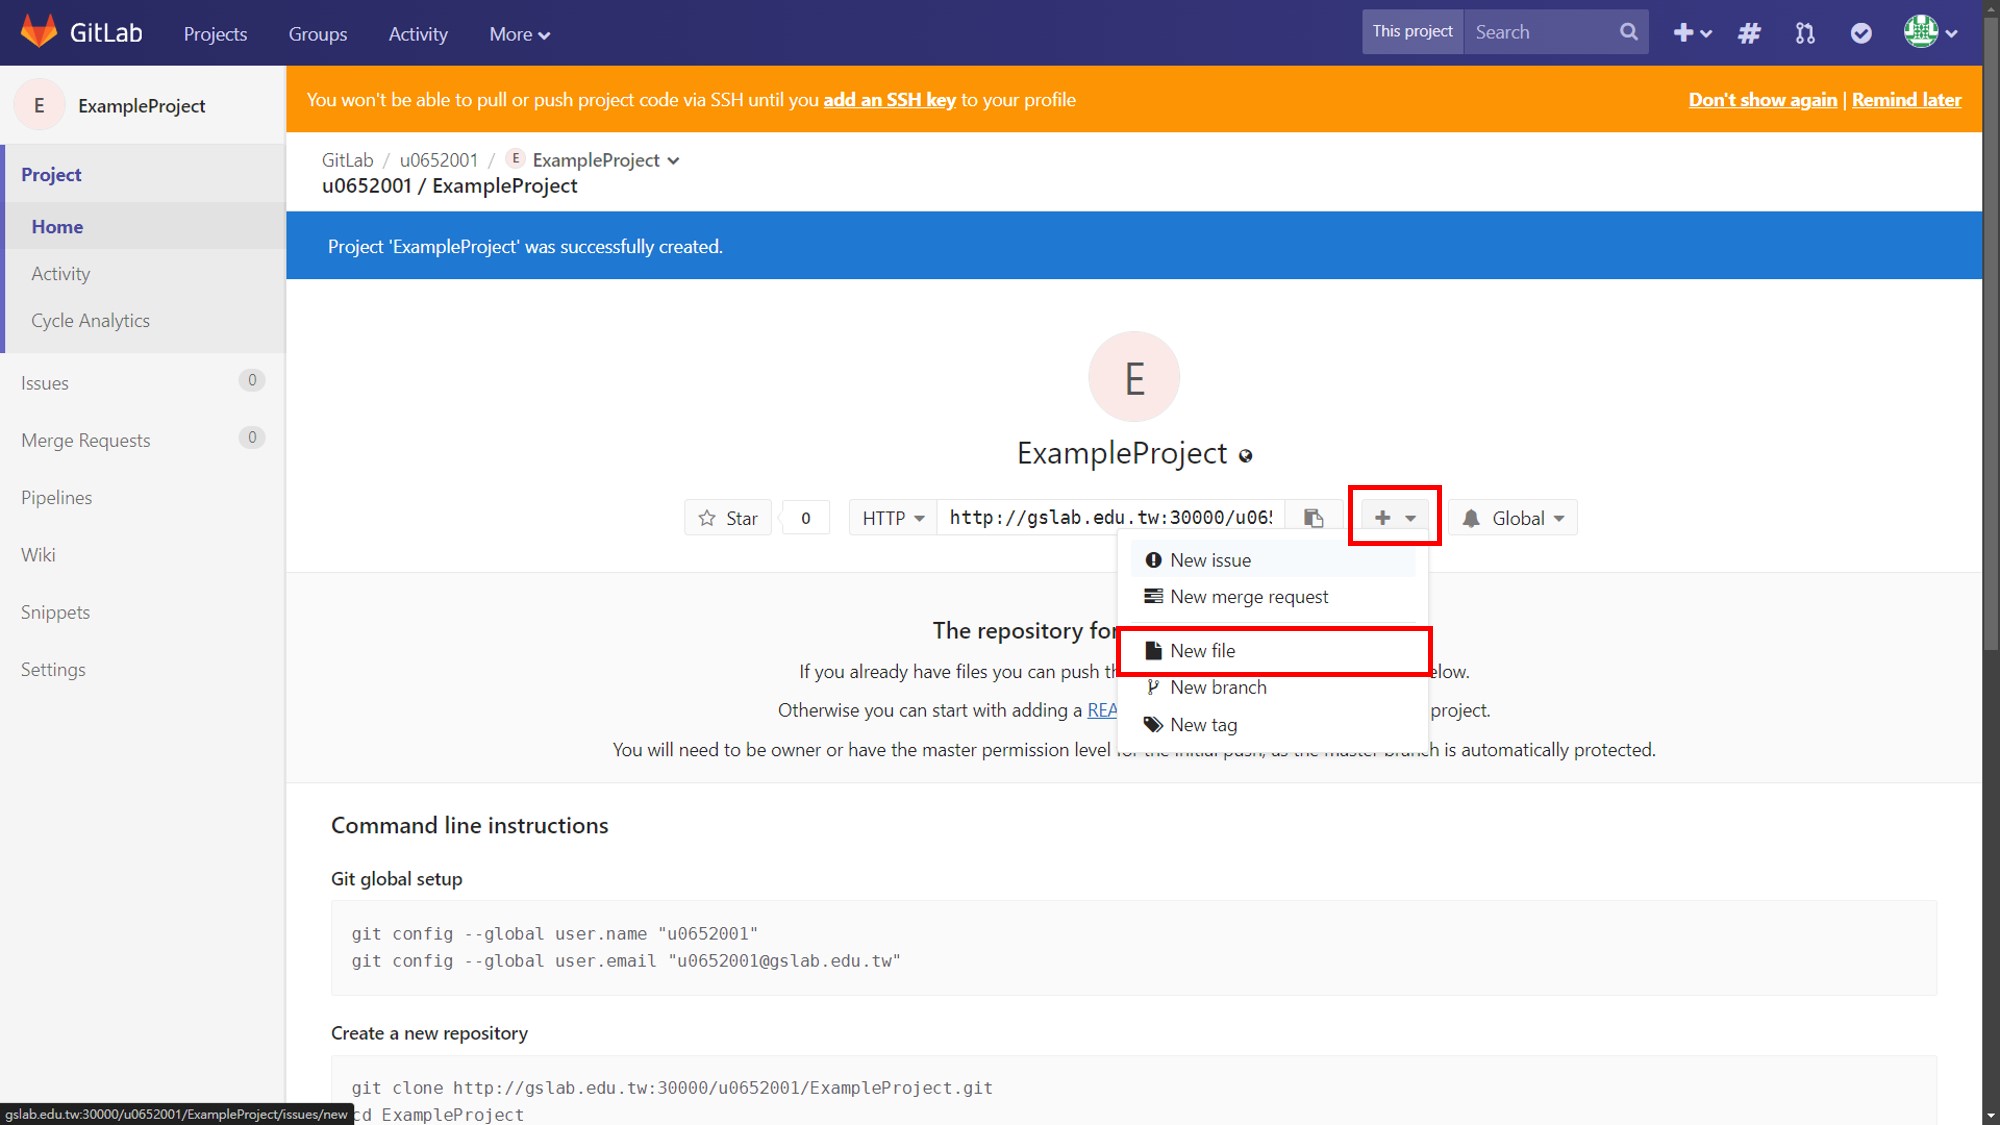Image resolution: width=2000 pixels, height=1125 pixels.
Task: Click the u0652001 breadcrumb link
Action: tap(439, 160)
